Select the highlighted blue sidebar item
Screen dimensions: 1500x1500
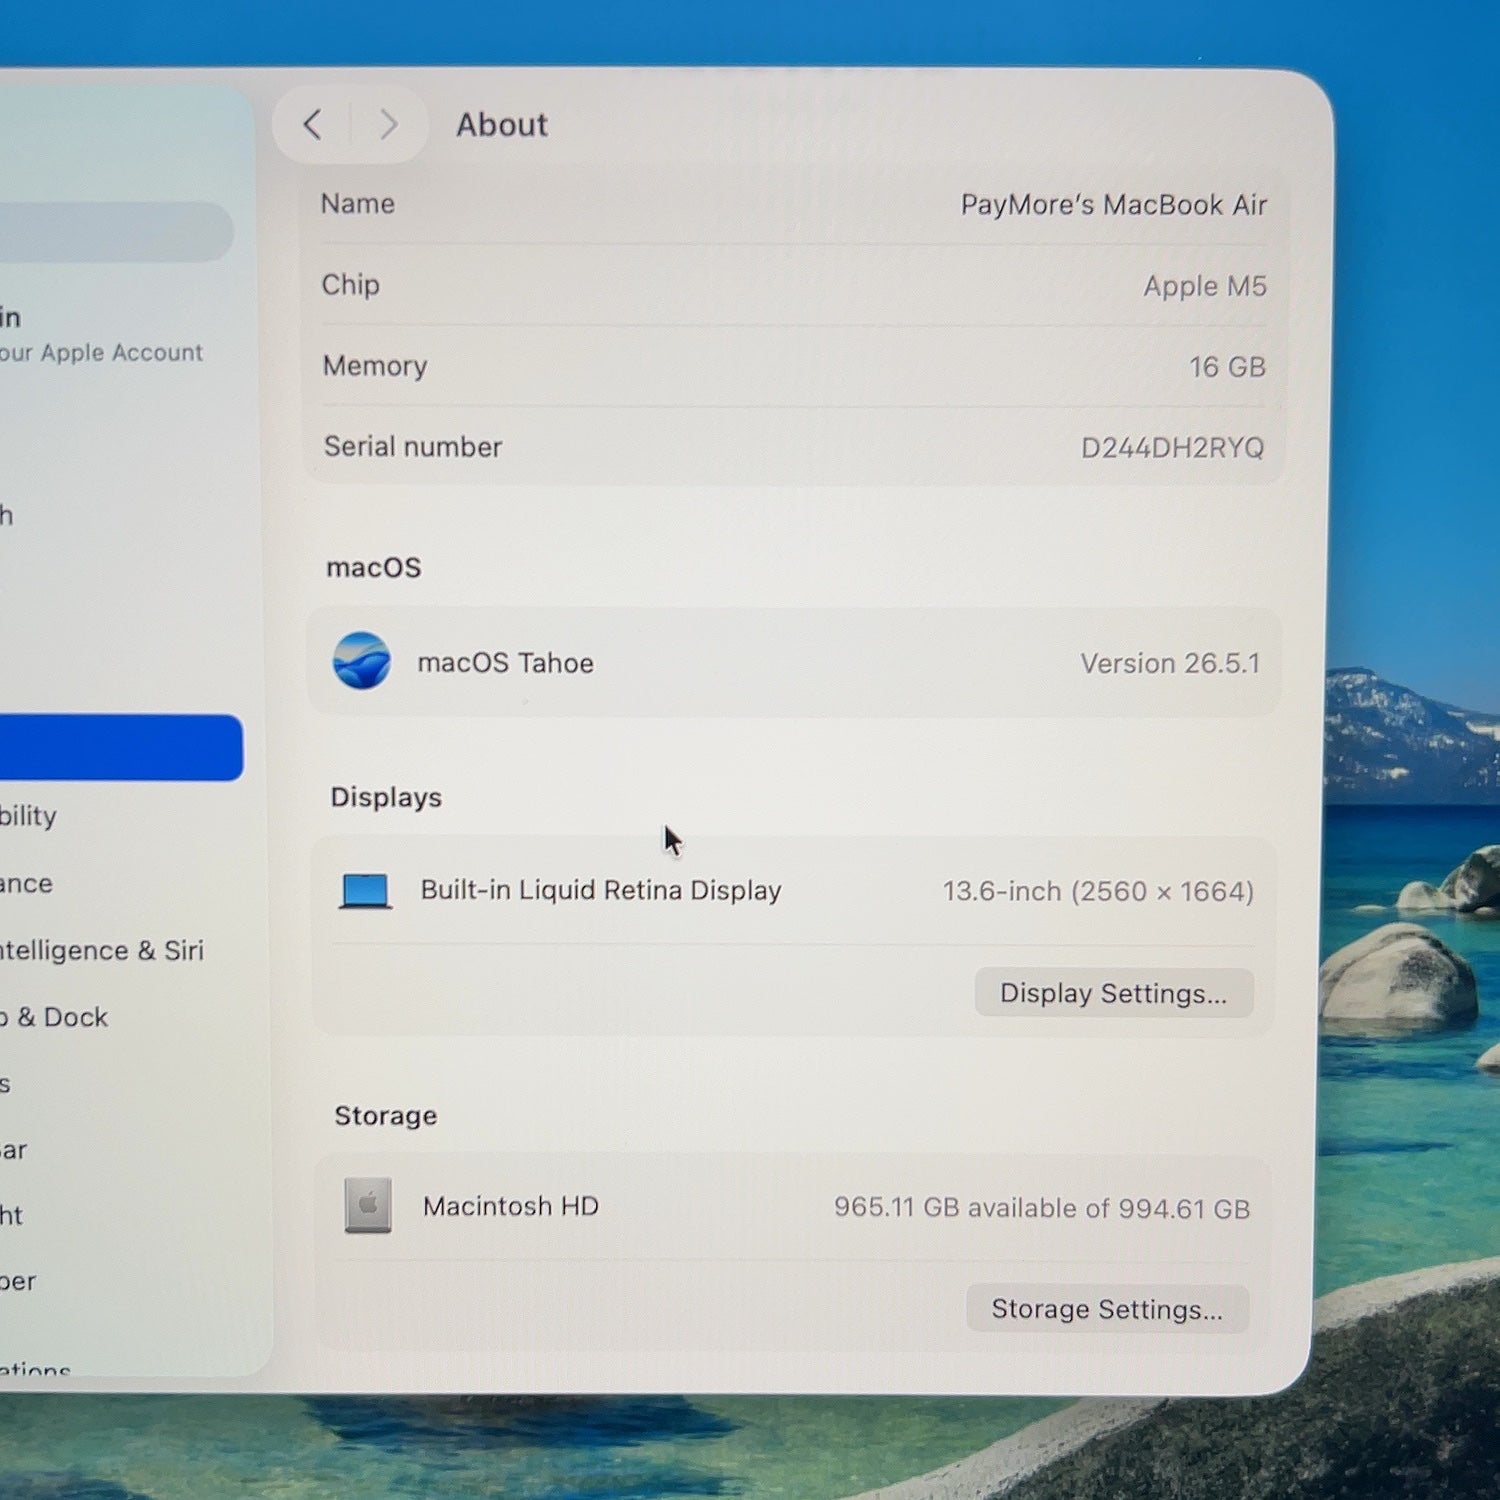118,747
